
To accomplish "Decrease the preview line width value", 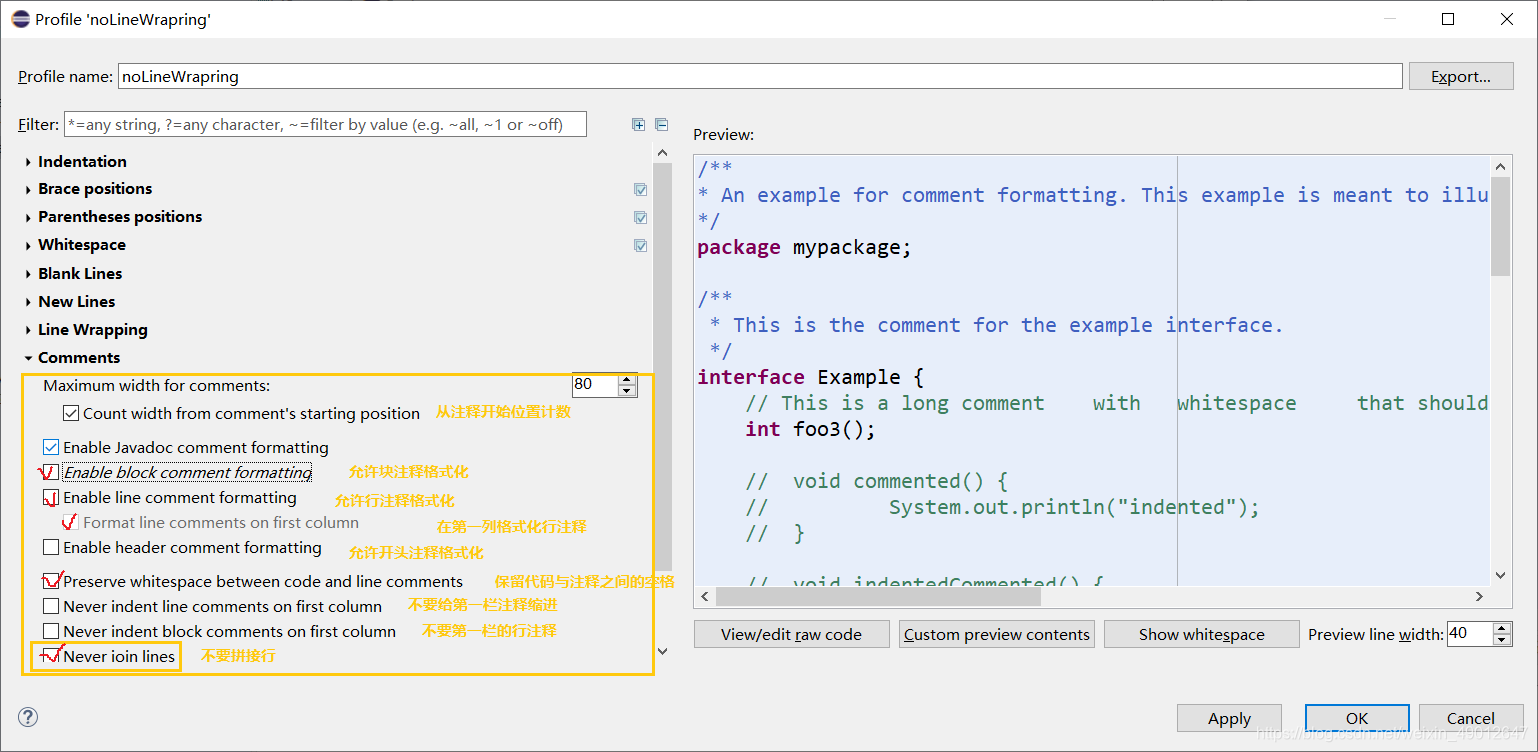I will [x=1502, y=639].
